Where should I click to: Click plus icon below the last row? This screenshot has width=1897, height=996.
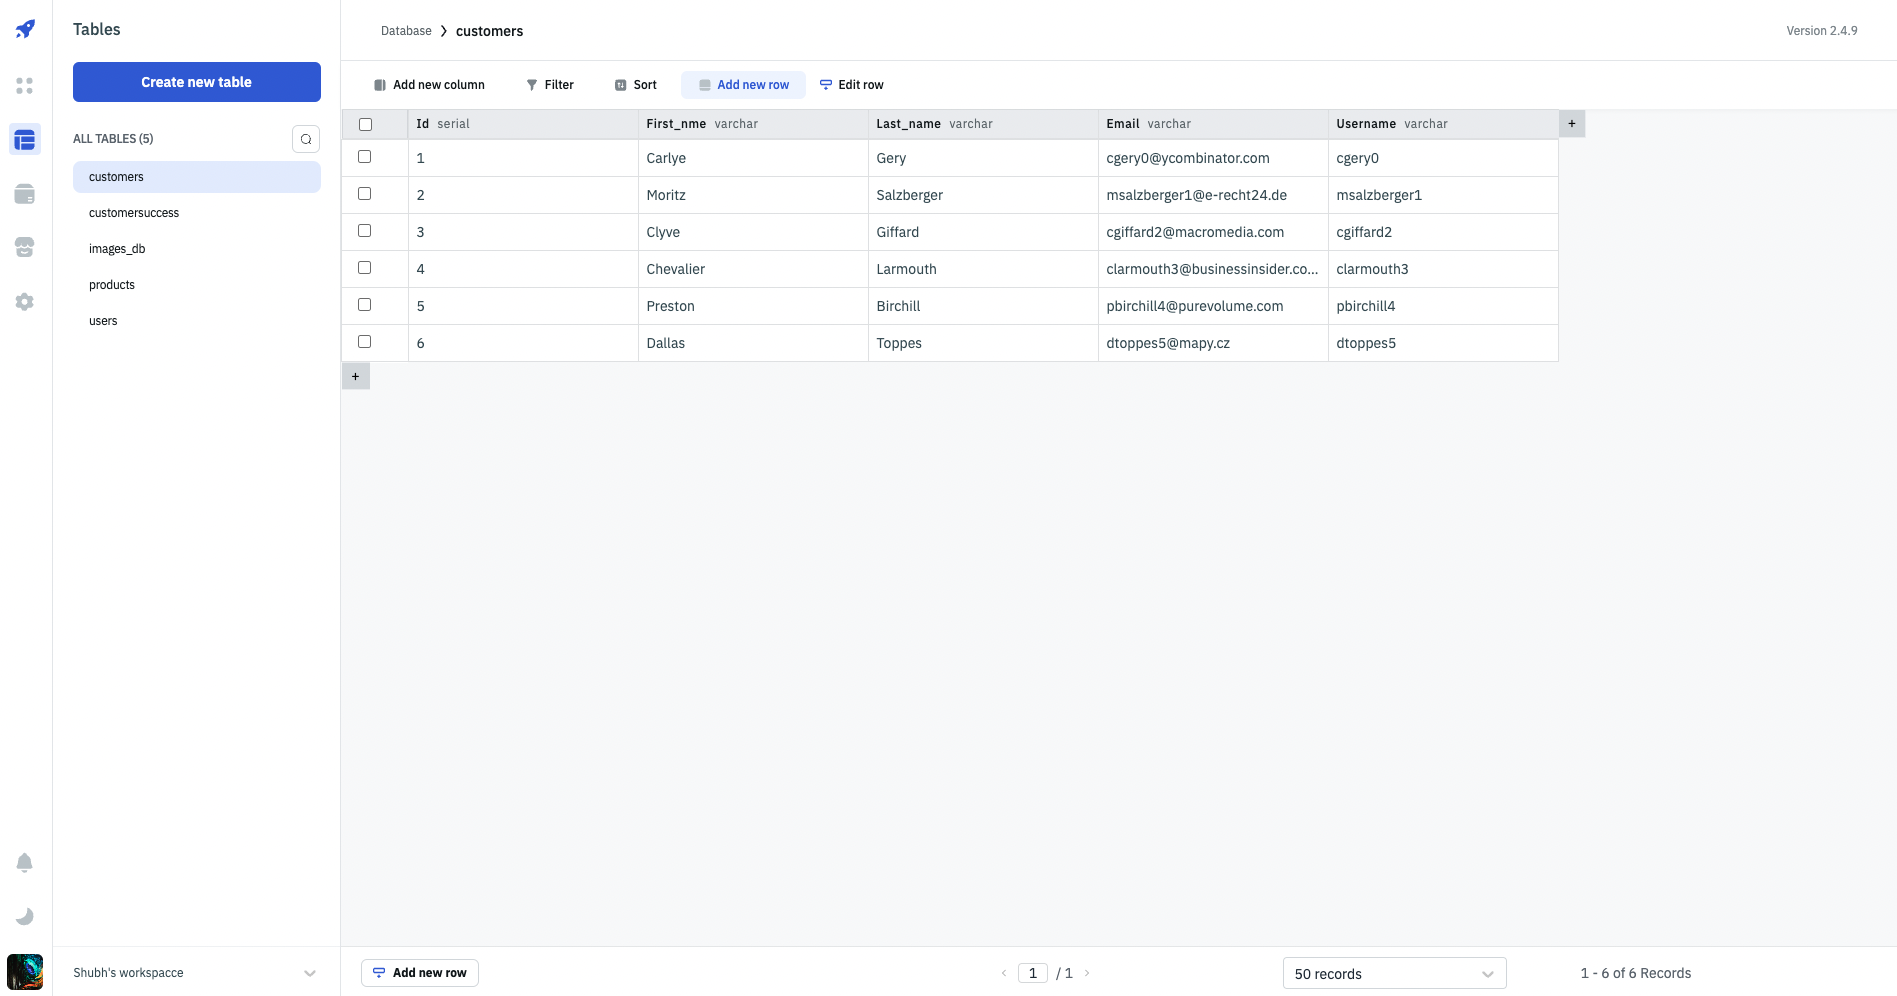coord(356,377)
